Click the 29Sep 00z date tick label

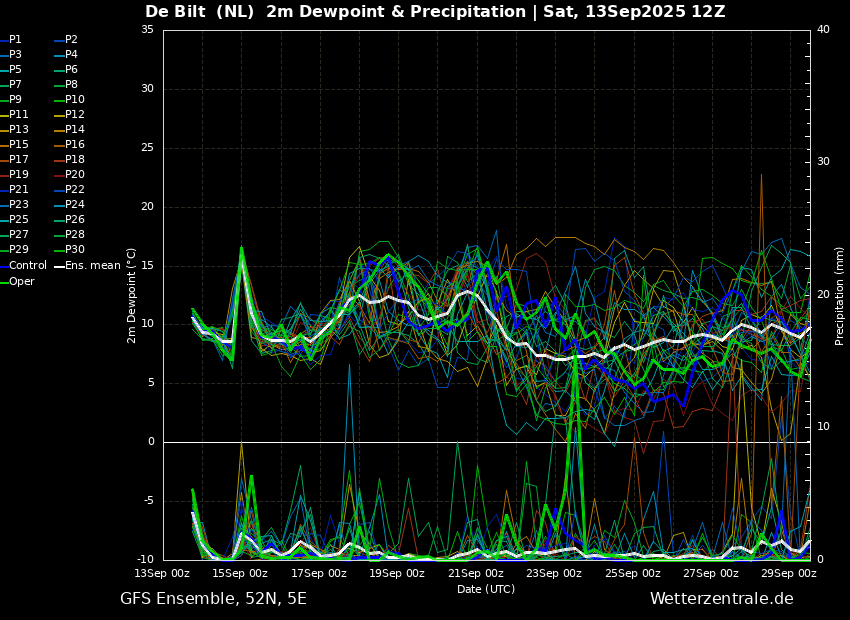[789, 573]
